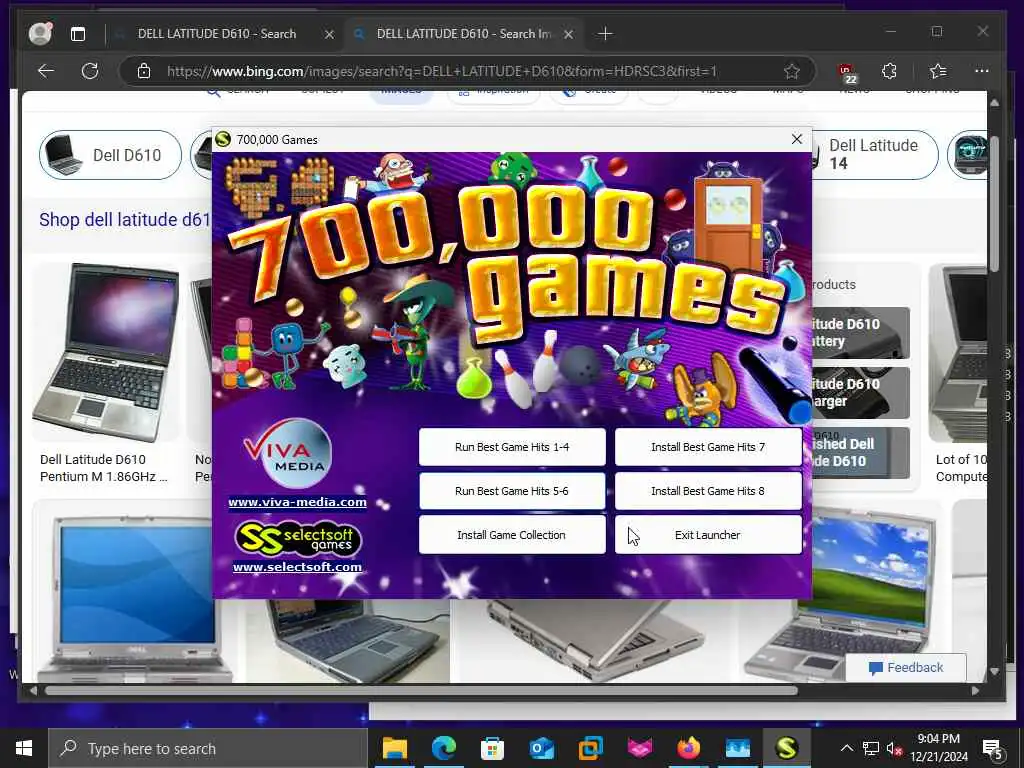Click the Feedback button on Bing
This screenshot has width=1024, height=768.
pyautogui.click(x=906, y=667)
